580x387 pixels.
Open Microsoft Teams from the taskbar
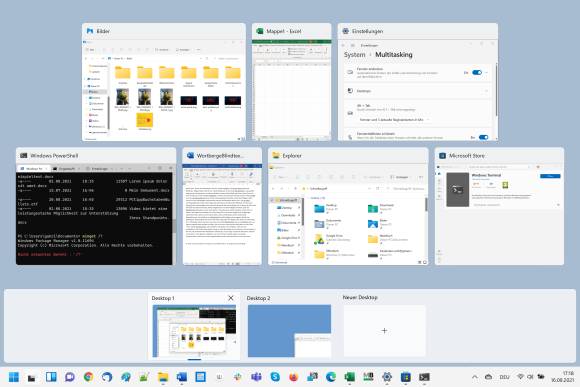[256, 377]
